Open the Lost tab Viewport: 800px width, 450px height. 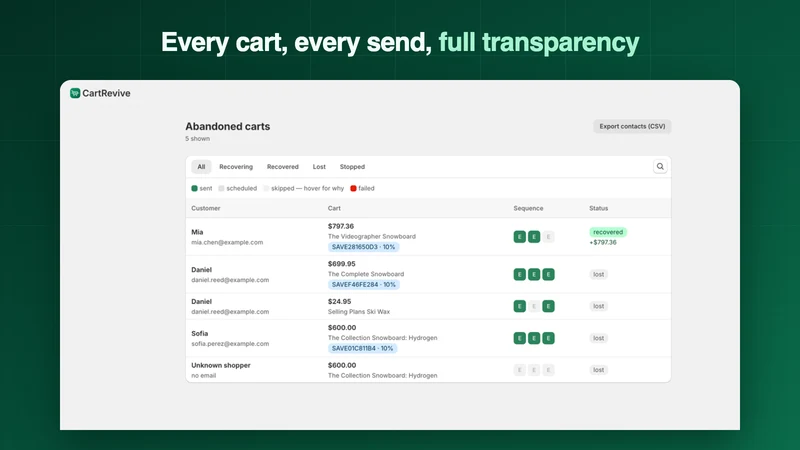click(319, 167)
